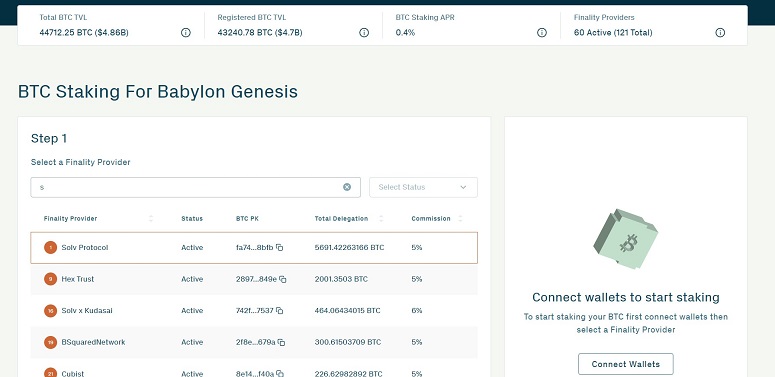The image size is (775, 377).
Task: Click Solv Protocol rank badge
Action: [x=50, y=248]
